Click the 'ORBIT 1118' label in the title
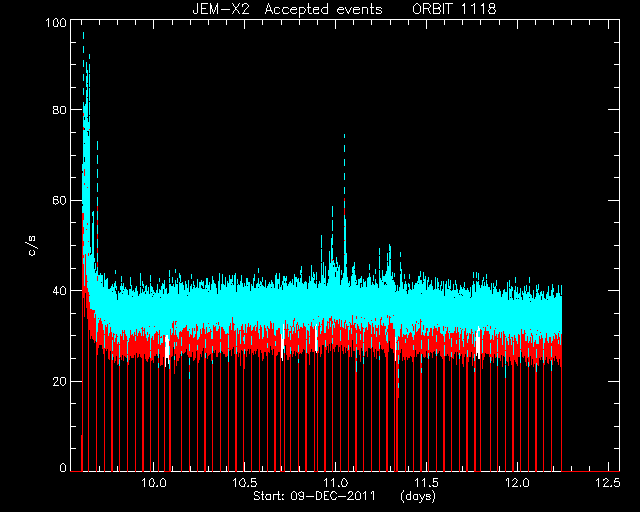This screenshot has height=512, width=640. pyautogui.click(x=454, y=9)
